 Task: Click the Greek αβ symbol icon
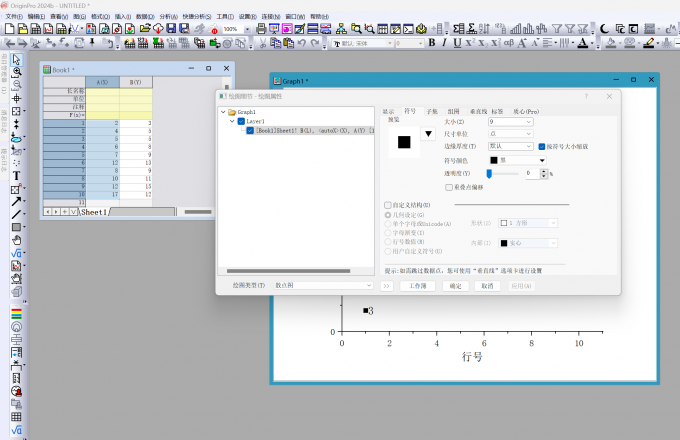click(x=509, y=42)
